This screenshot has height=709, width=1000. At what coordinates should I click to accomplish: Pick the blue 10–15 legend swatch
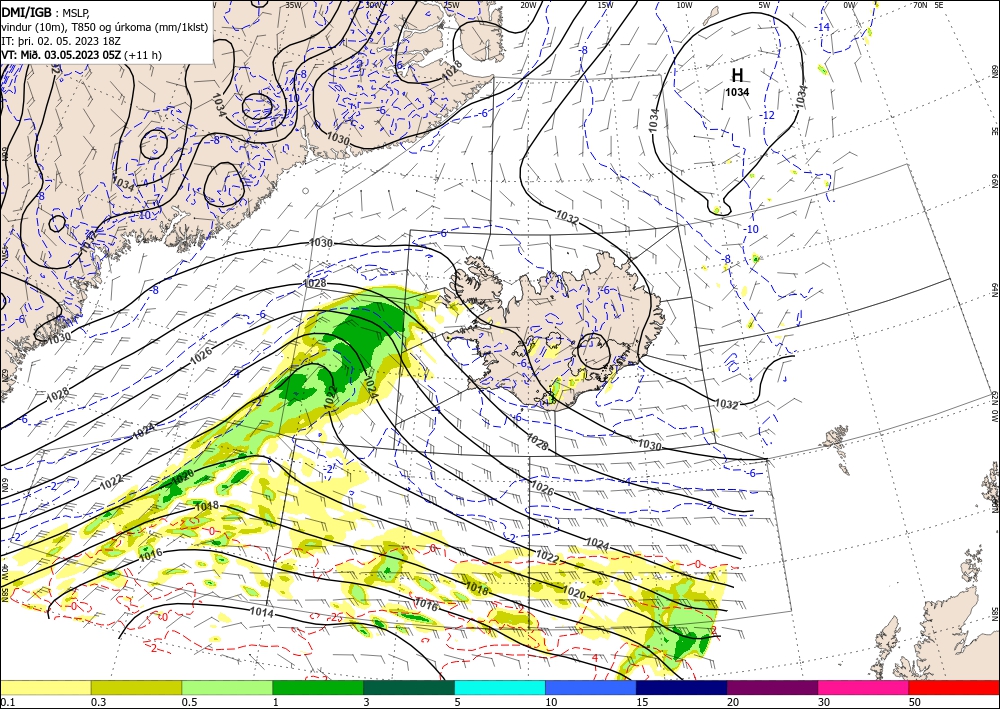click(x=591, y=687)
